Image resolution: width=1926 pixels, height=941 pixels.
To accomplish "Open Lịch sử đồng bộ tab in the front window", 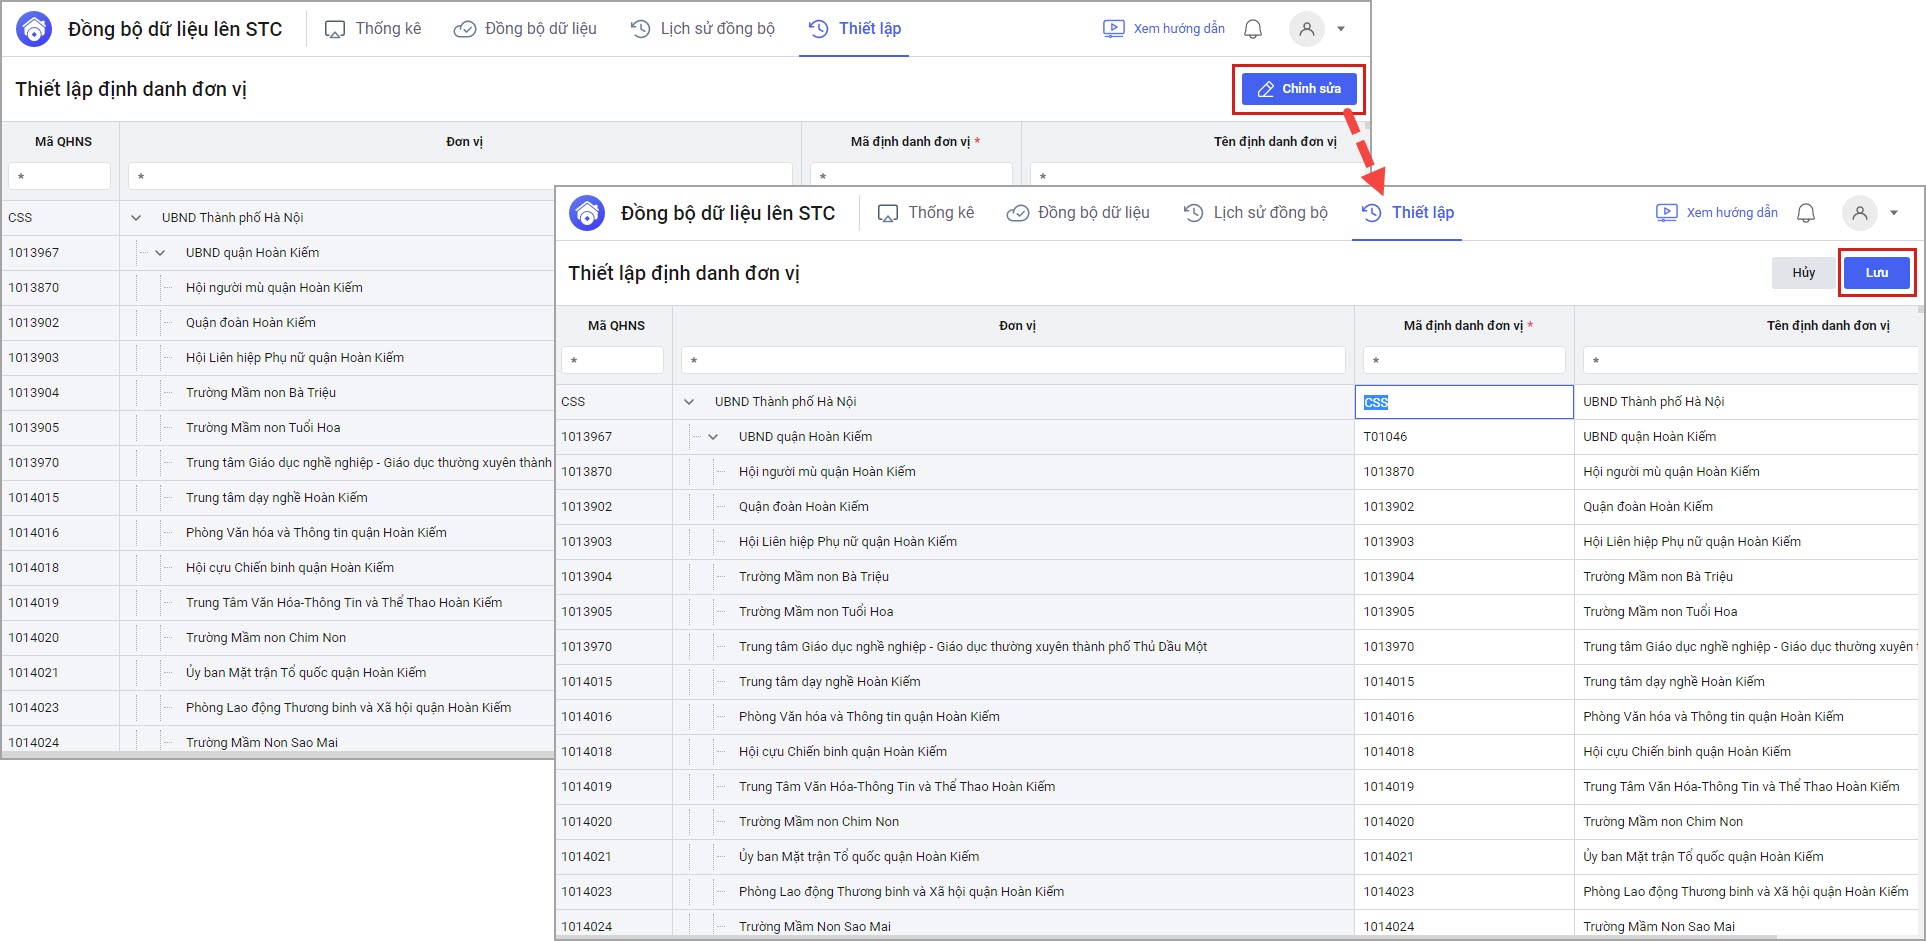I will click(1255, 213).
